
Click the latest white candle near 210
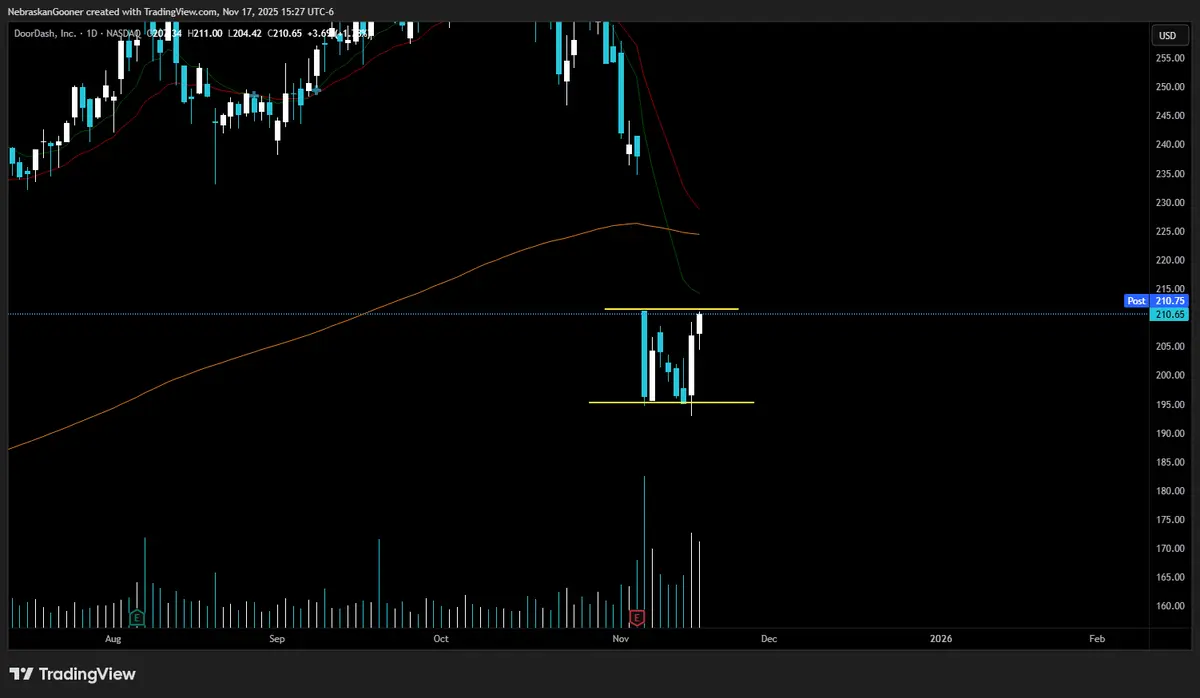pyautogui.click(x=700, y=325)
